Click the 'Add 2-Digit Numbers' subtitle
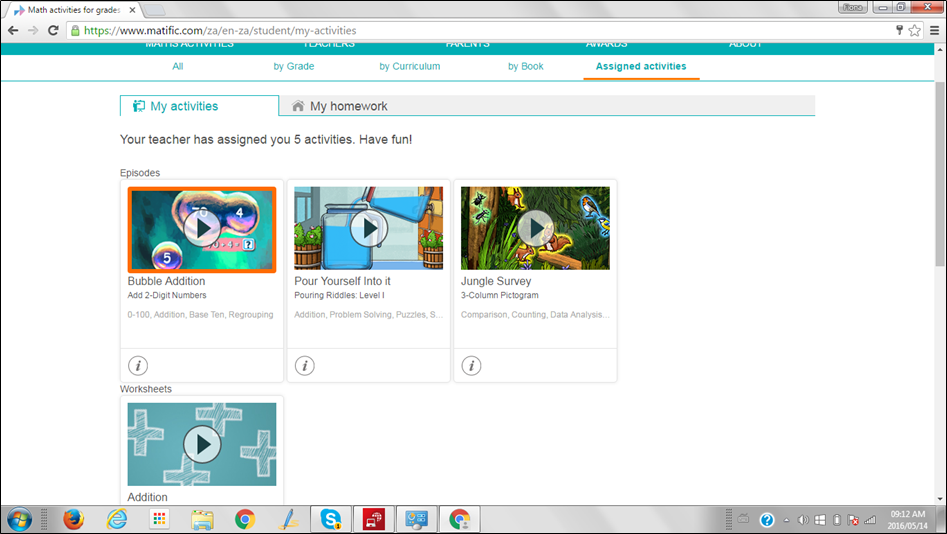 (167, 295)
